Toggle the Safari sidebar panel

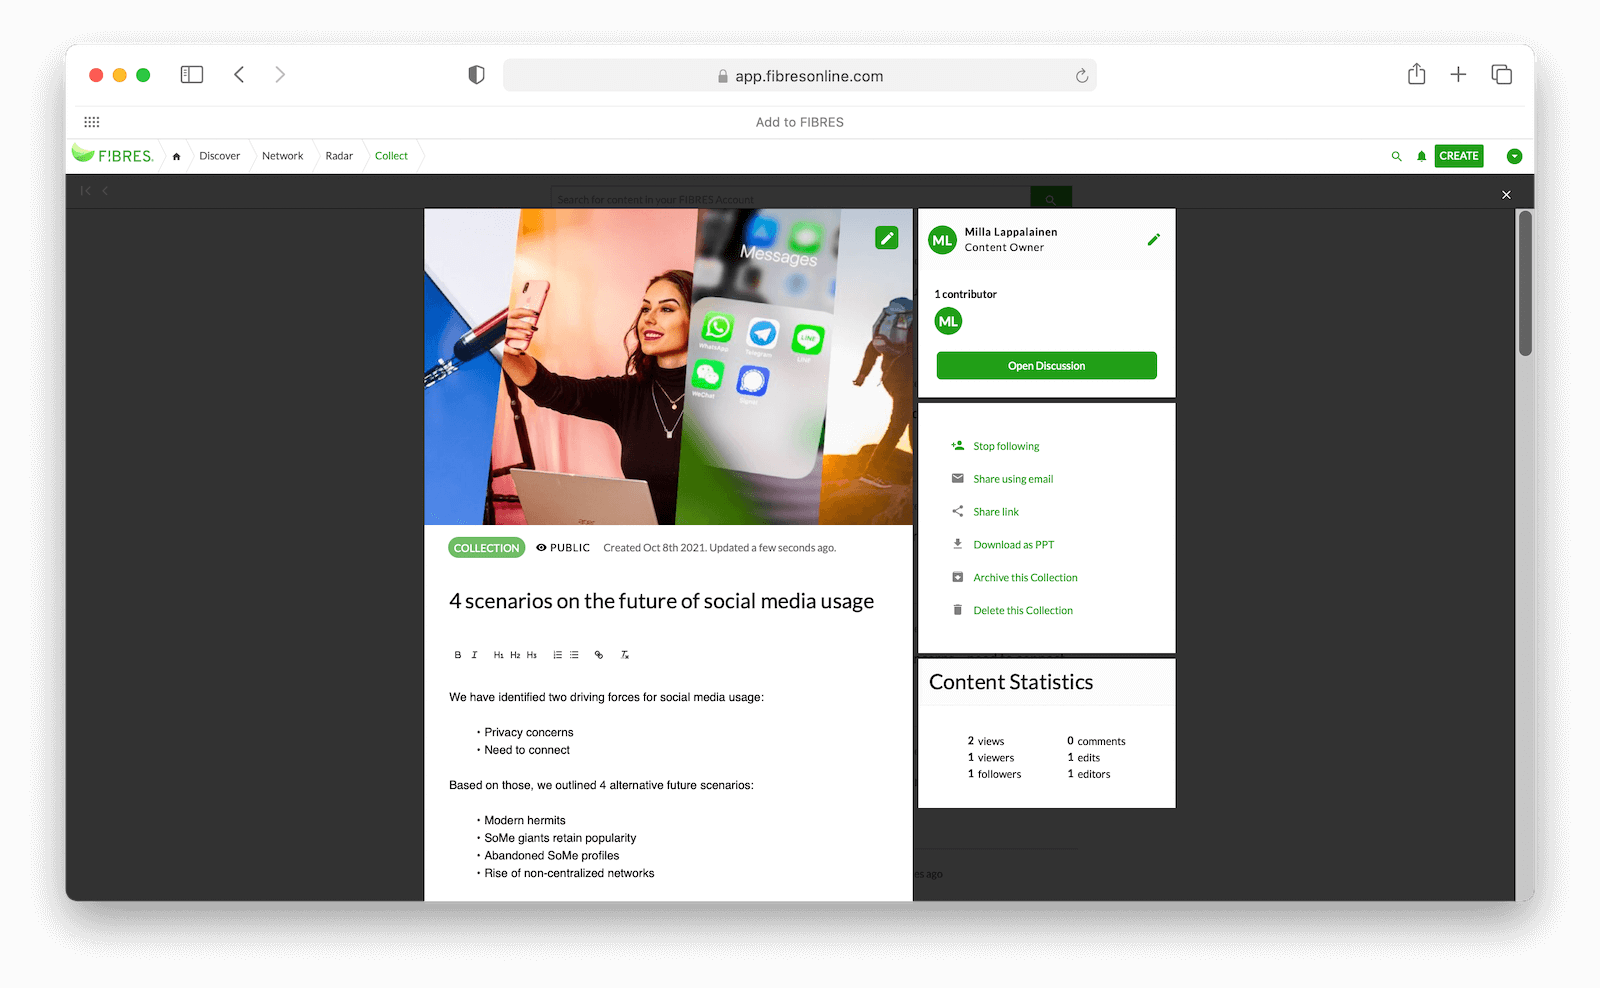(x=192, y=75)
